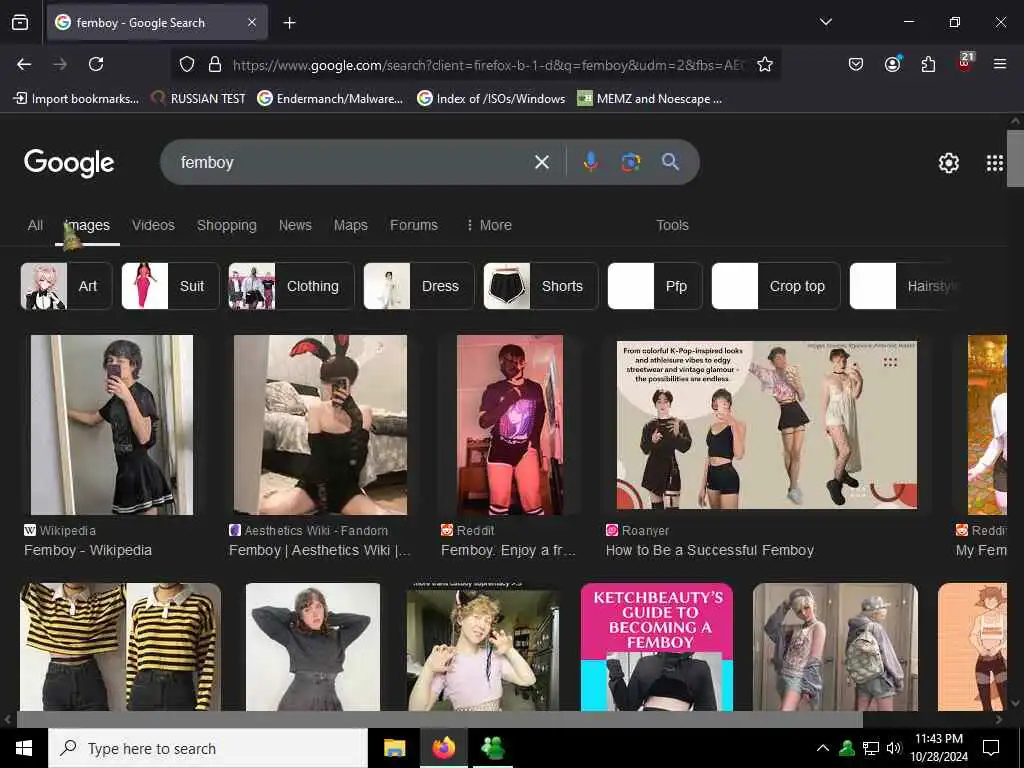Switch to the Forums tab
Viewport: 1024px width, 768px height.
pos(413,225)
